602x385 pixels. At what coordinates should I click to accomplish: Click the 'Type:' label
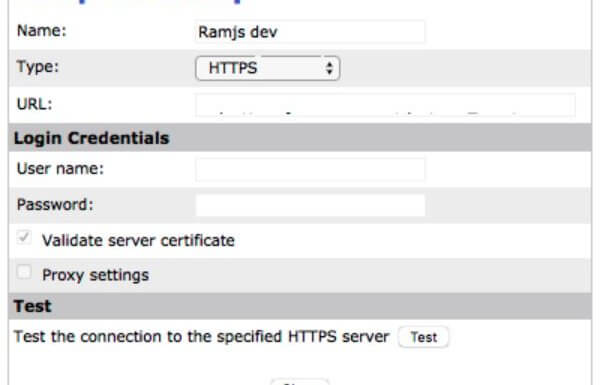pyautogui.click(x=38, y=67)
